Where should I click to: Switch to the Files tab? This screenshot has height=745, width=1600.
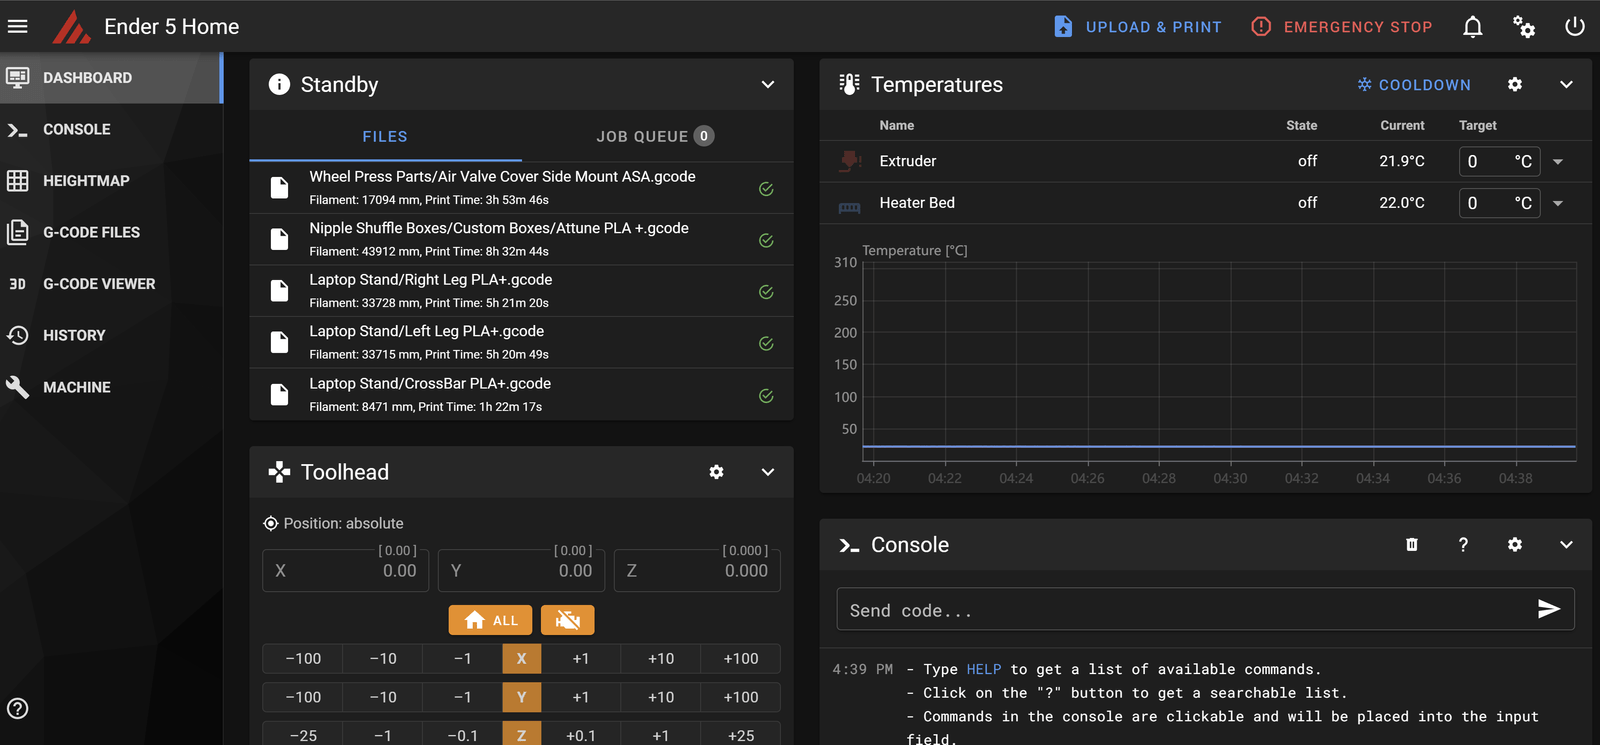(x=385, y=137)
